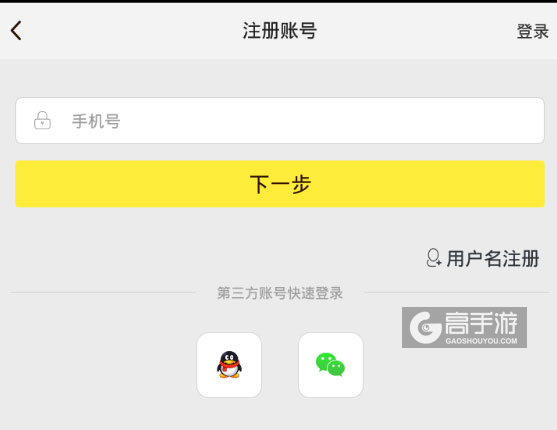Focus the 手机号 input field
Viewport: 557px width, 430px height.
[280, 120]
